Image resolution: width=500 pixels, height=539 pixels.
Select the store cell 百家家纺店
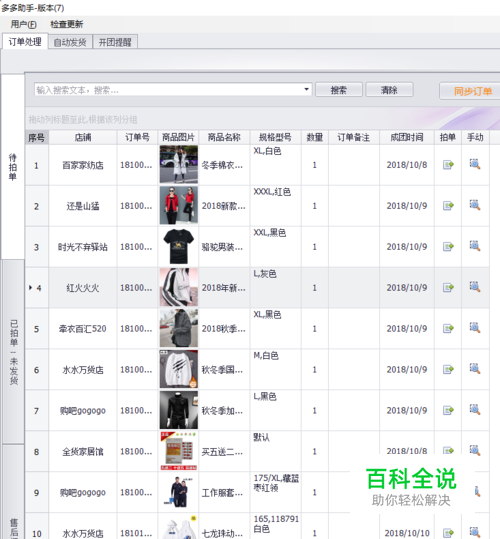pos(83,165)
